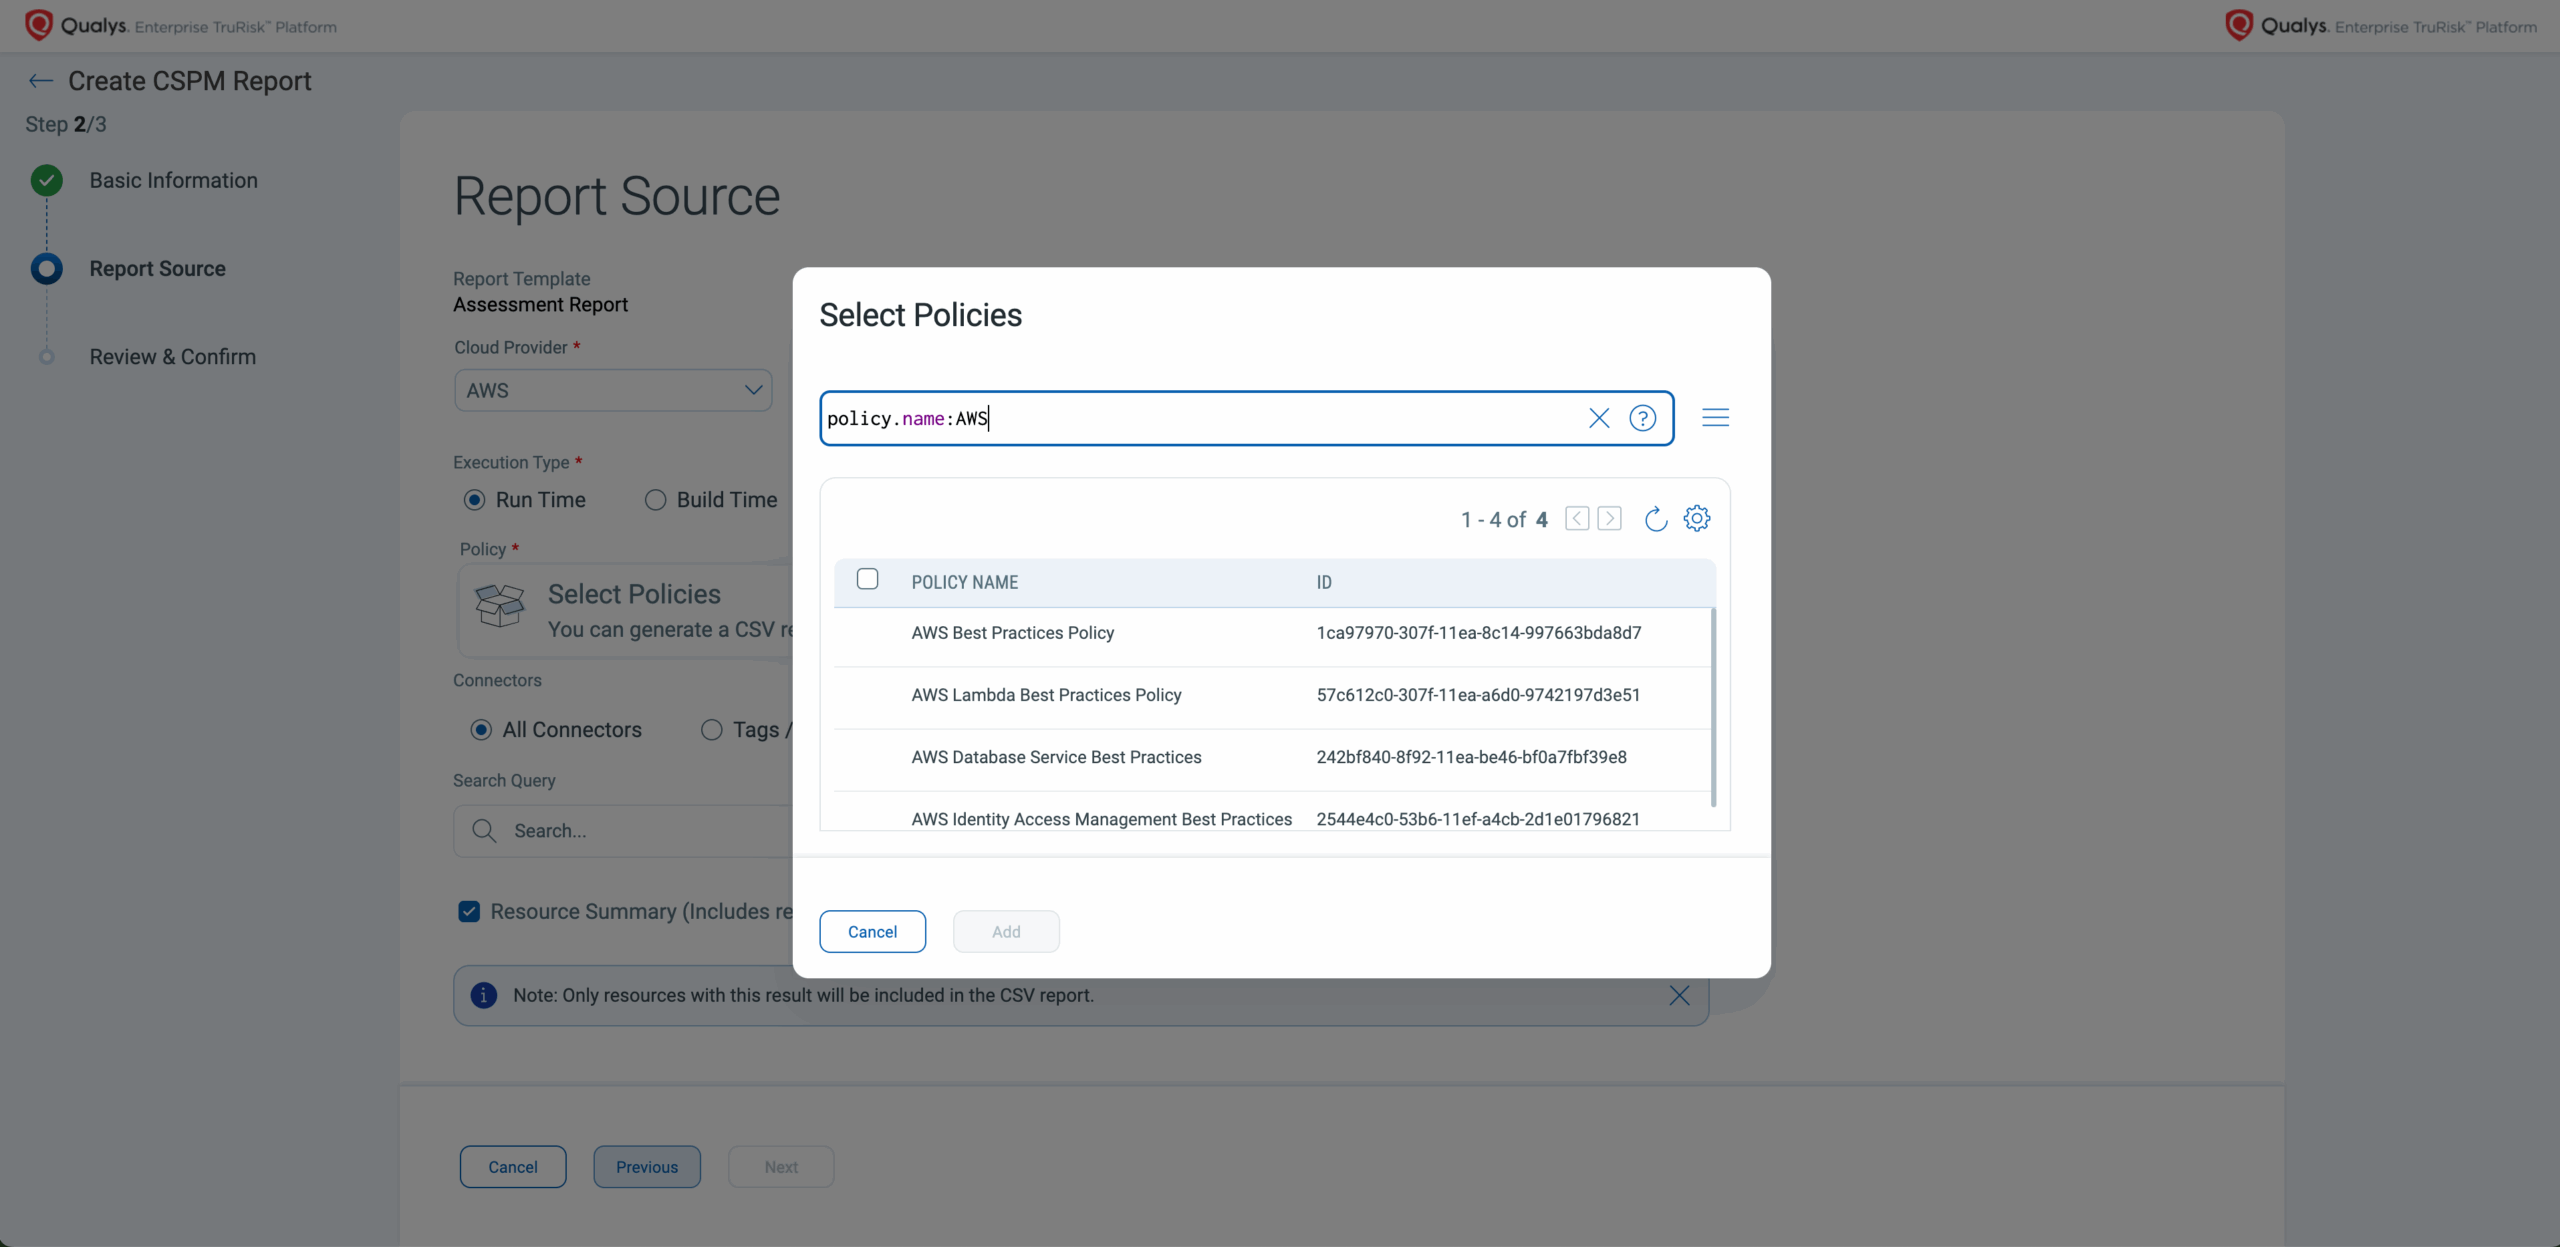This screenshot has width=2560, height=1247.
Task: Open table settings gear icon
Action: 1697,518
